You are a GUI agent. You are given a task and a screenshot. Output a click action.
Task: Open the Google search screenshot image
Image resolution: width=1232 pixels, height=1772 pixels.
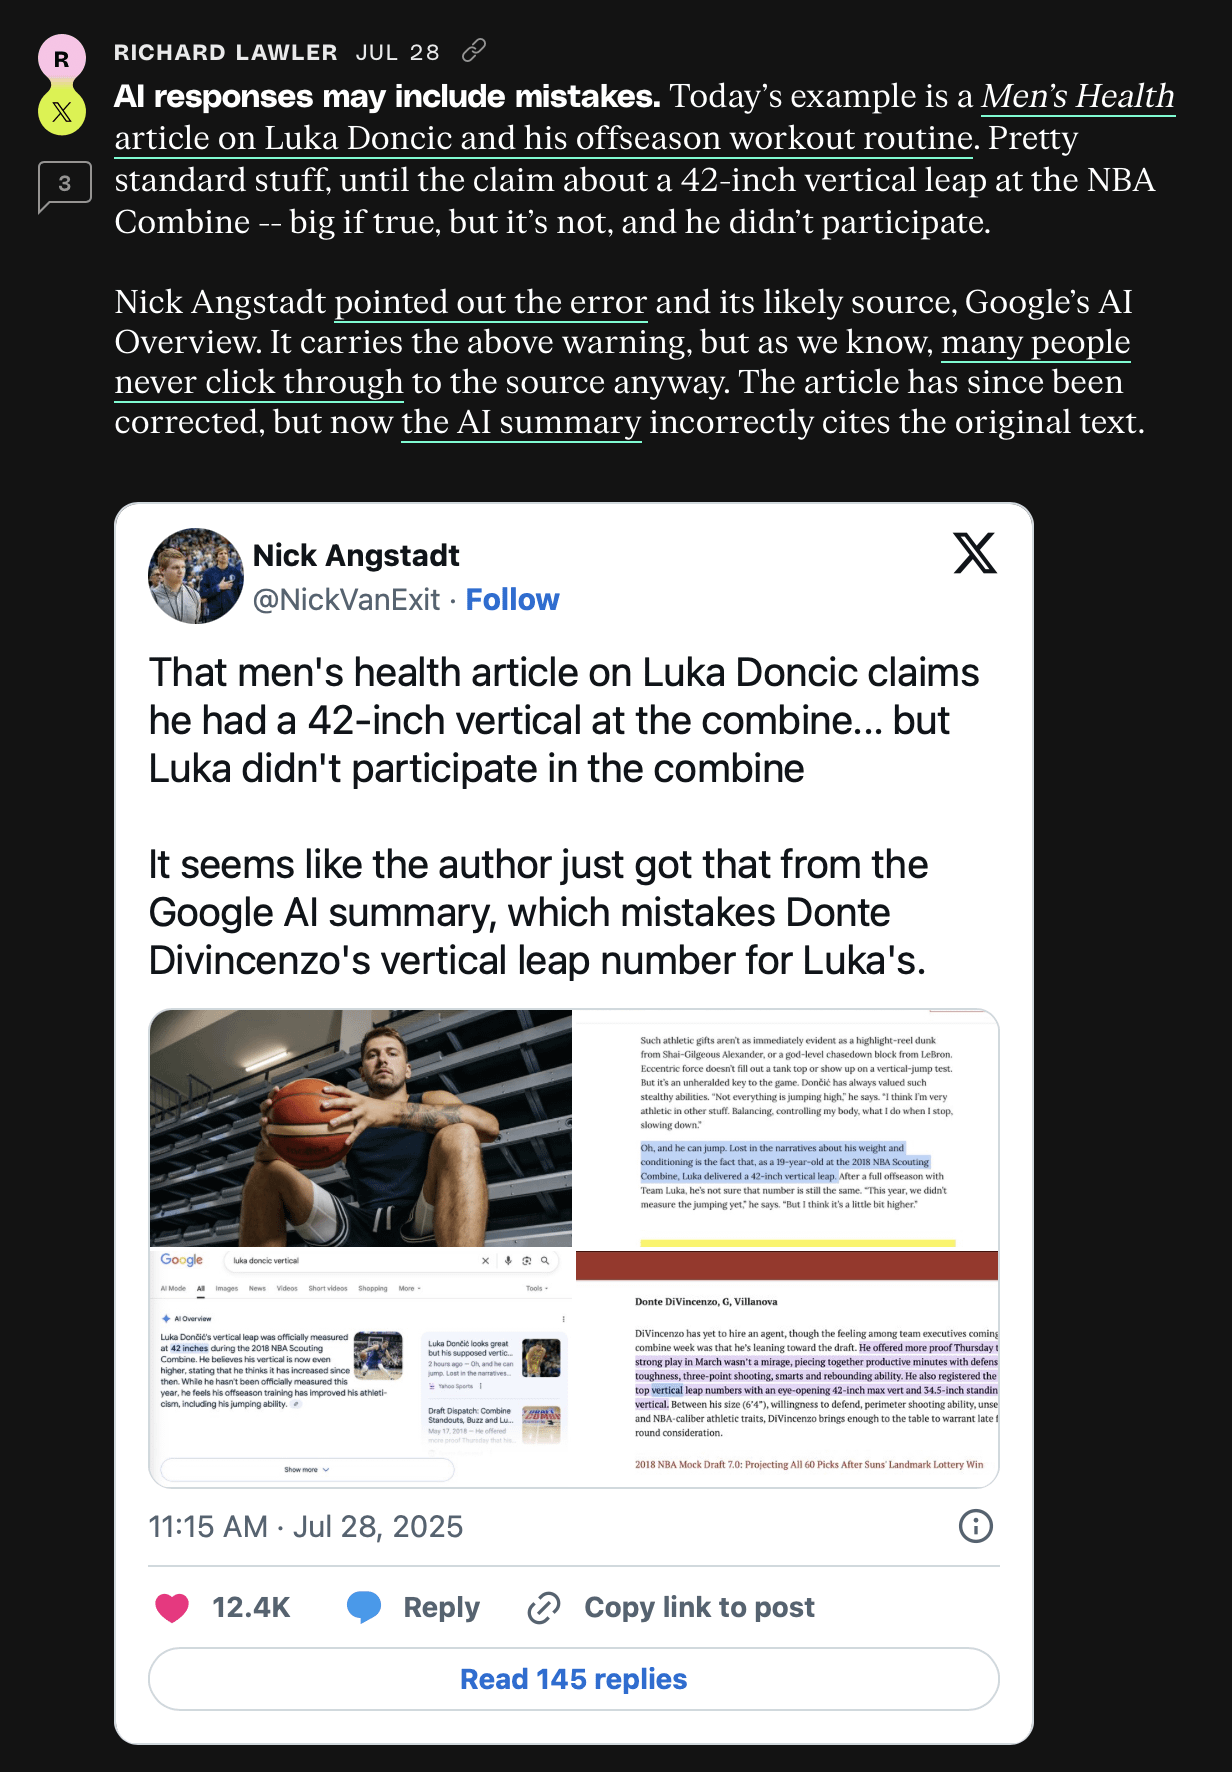click(361, 1368)
